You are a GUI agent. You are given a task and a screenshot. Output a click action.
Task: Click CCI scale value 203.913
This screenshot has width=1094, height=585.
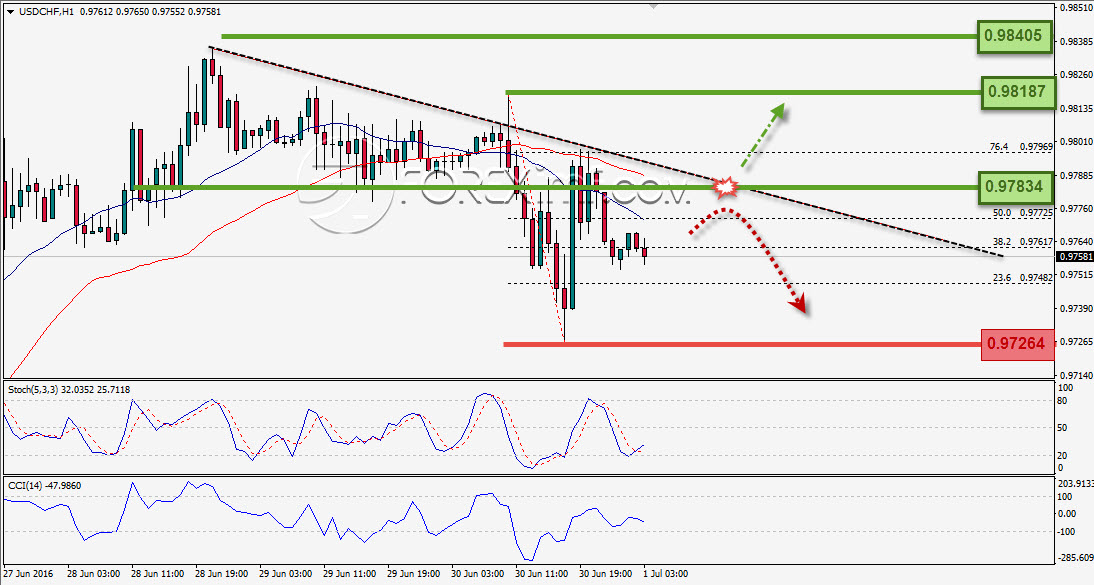tap(1075, 484)
